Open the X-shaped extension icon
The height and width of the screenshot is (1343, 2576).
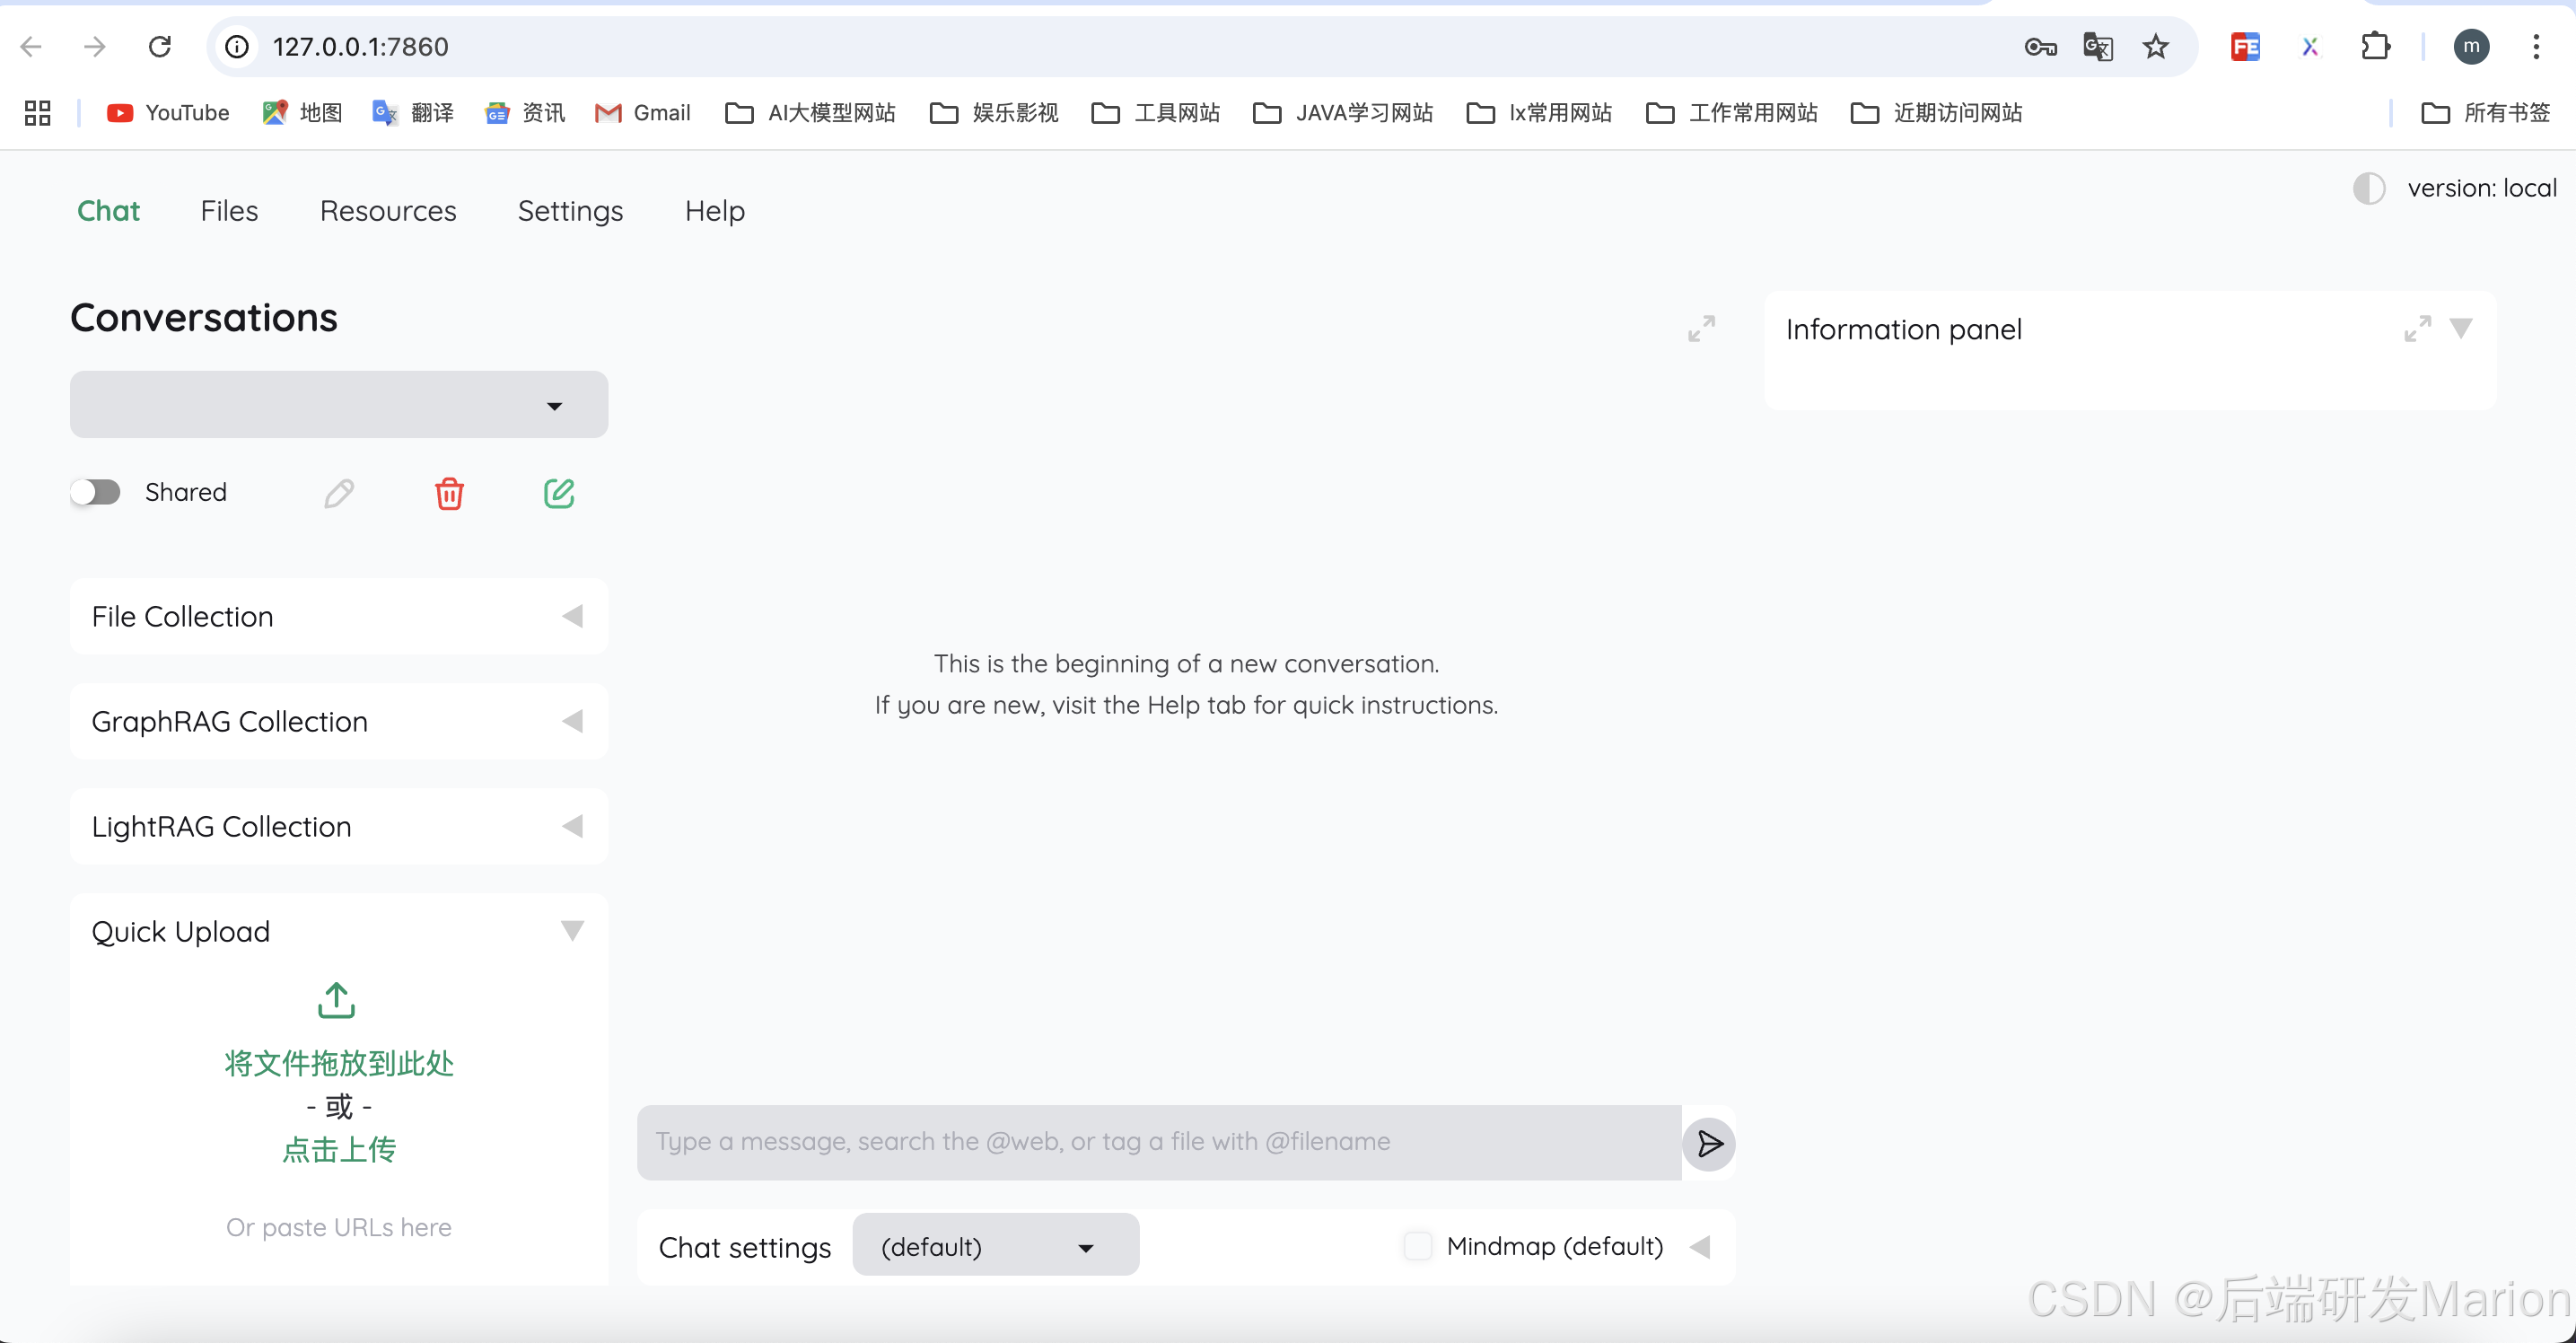pos(2309,47)
